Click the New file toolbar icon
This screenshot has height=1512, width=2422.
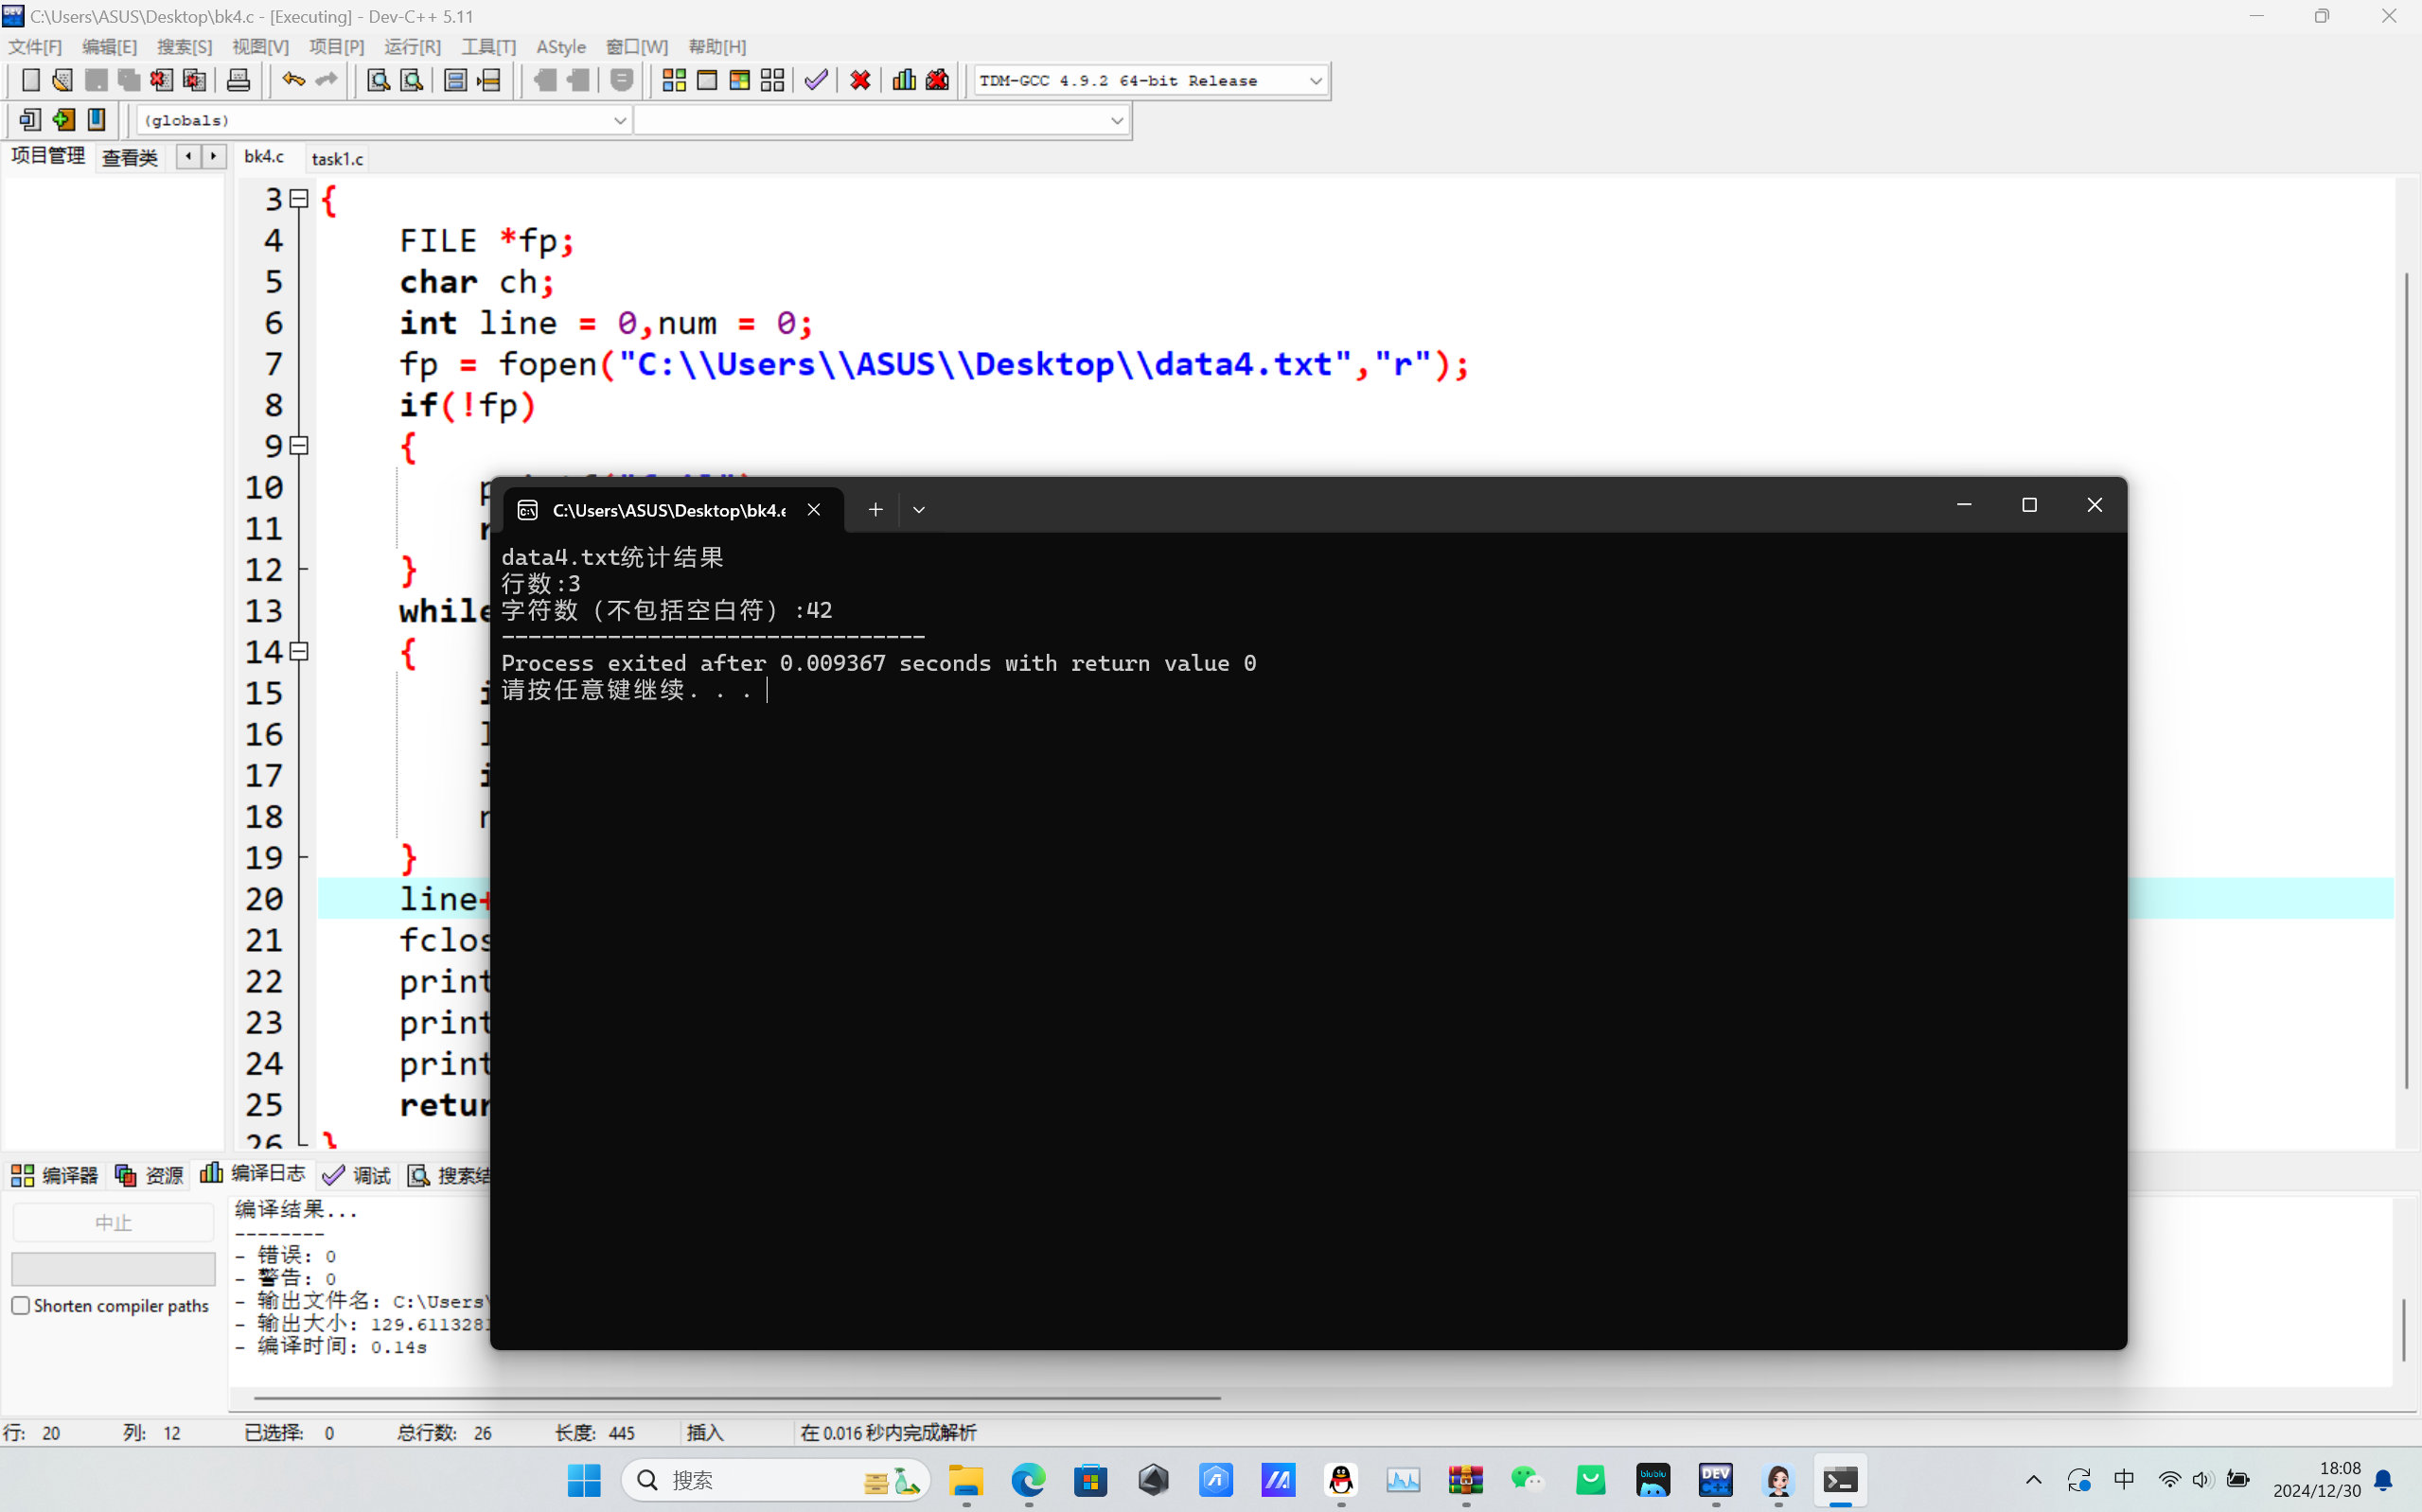point(30,80)
